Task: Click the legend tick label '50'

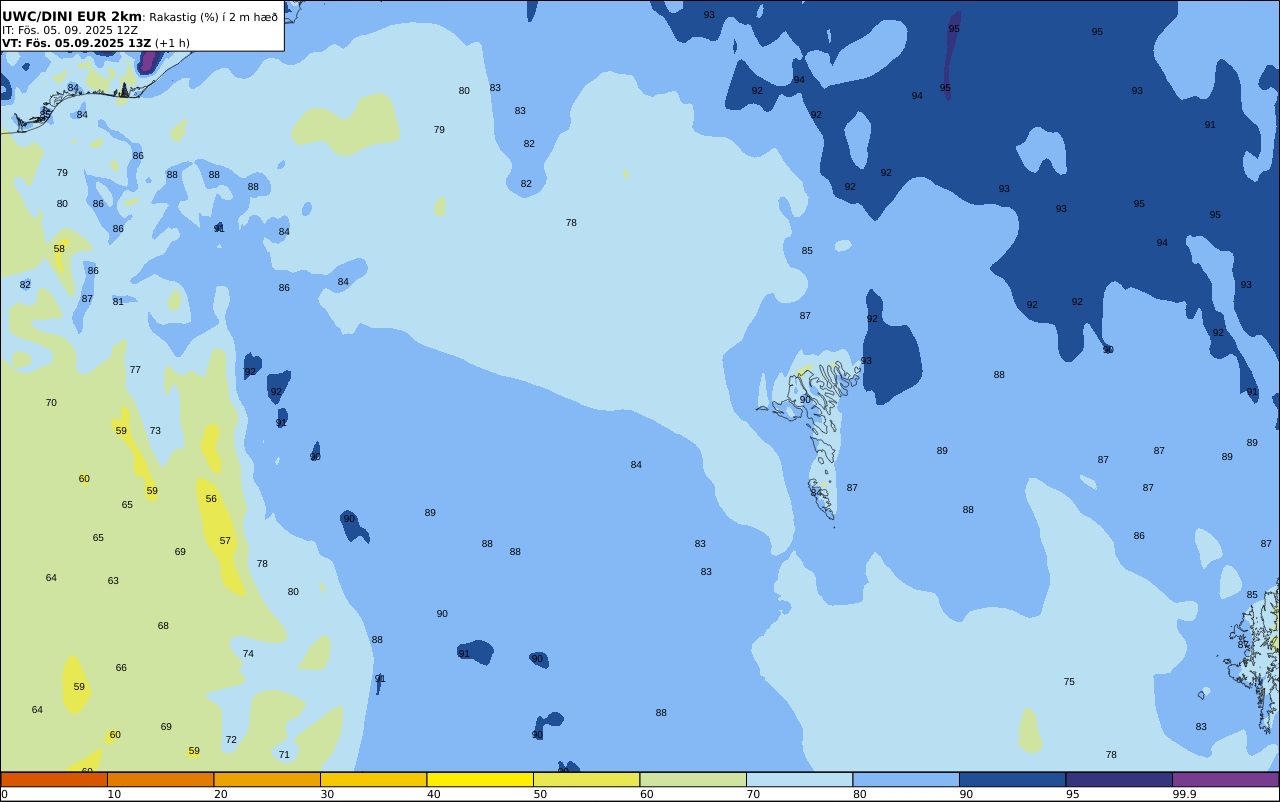Action: pyautogui.click(x=540, y=794)
